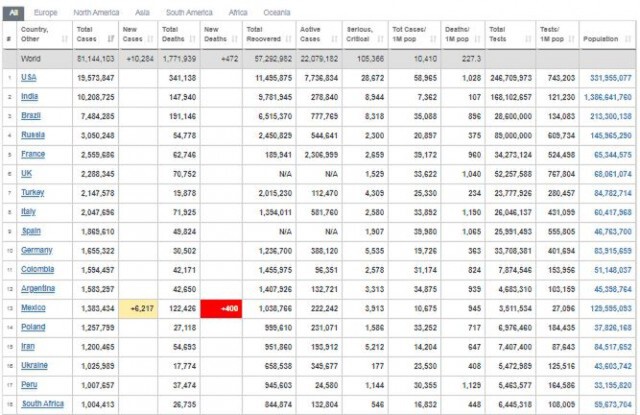640x415 pixels.
Task: Open the Peru country link
Action: coord(29,385)
